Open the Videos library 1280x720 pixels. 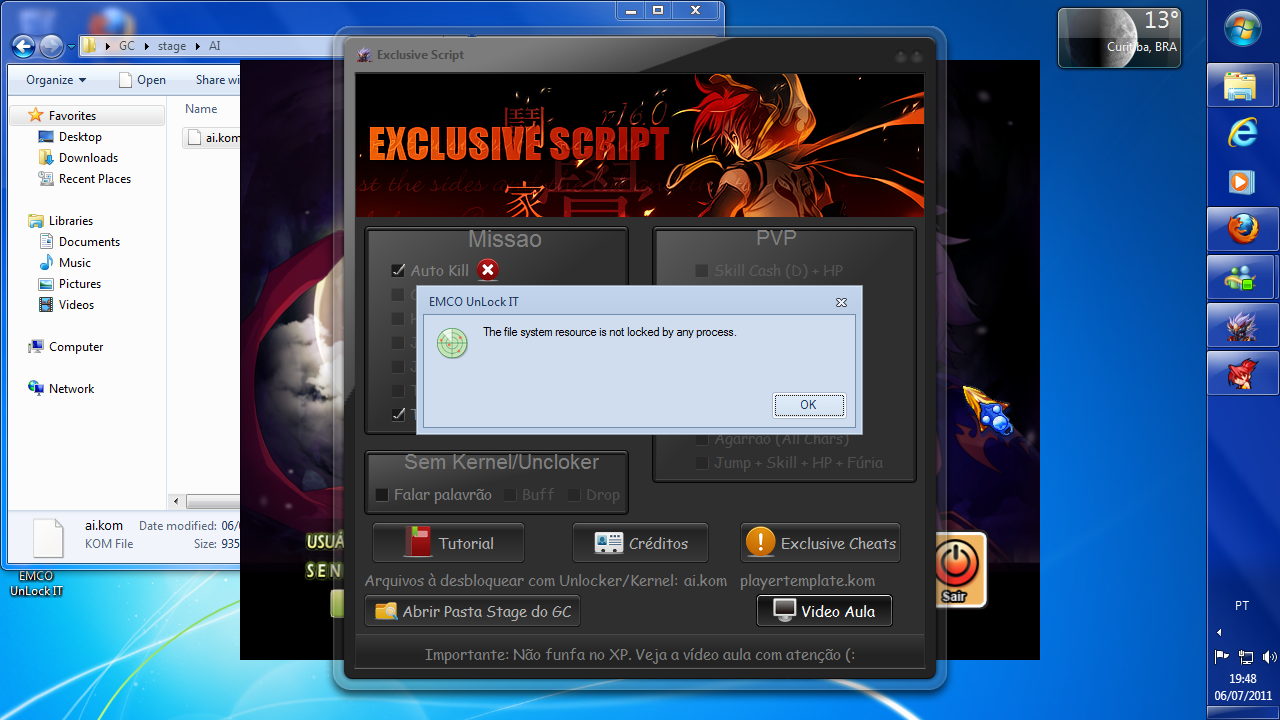tap(76, 305)
